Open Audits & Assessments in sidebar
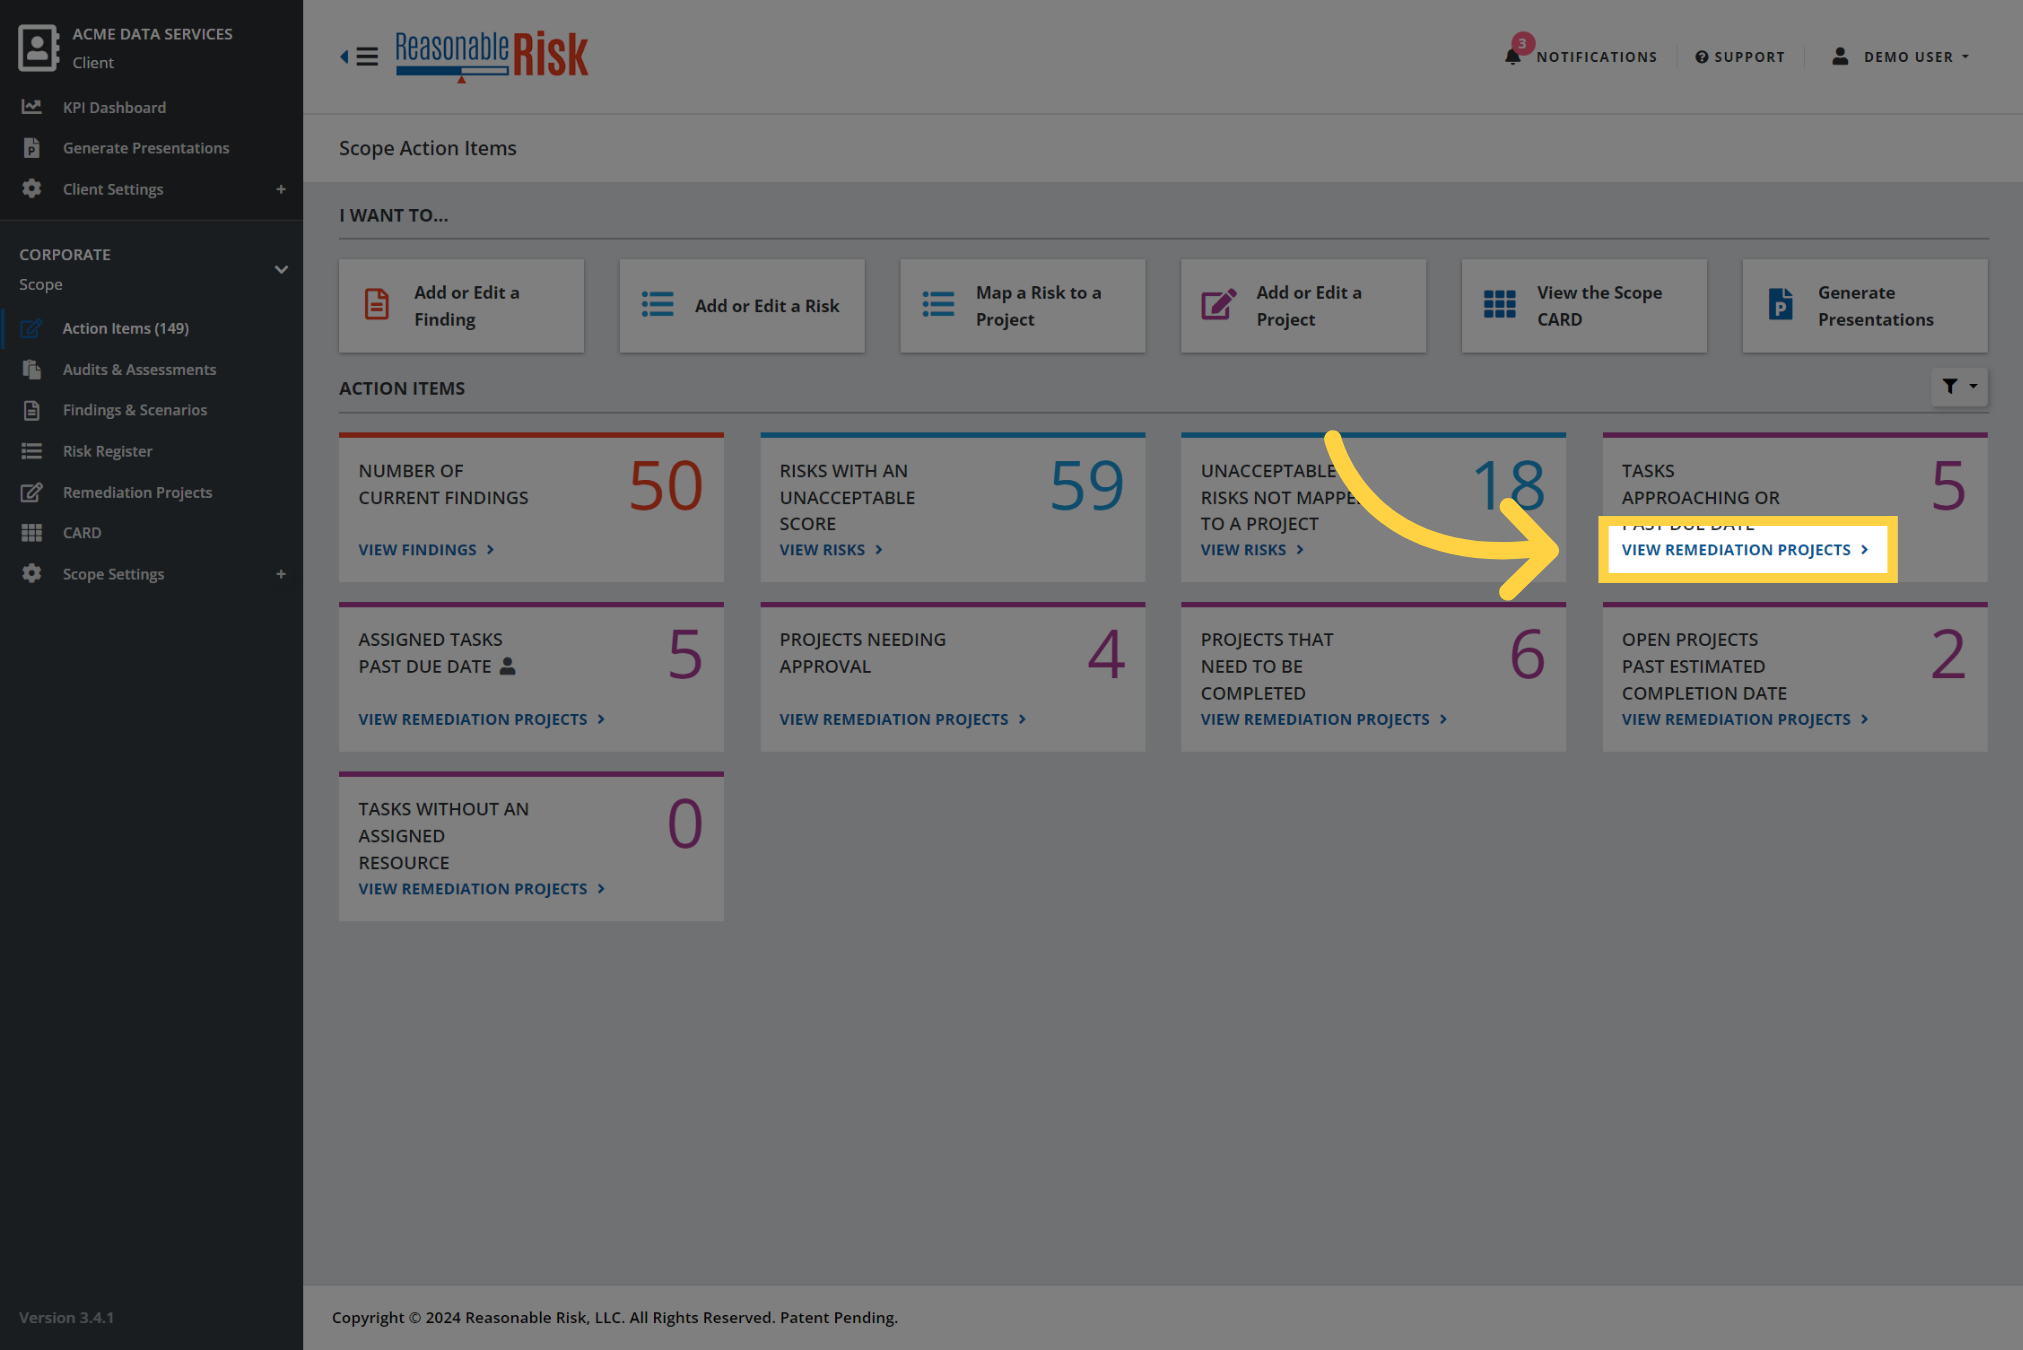2023x1350 pixels. pyautogui.click(x=139, y=369)
